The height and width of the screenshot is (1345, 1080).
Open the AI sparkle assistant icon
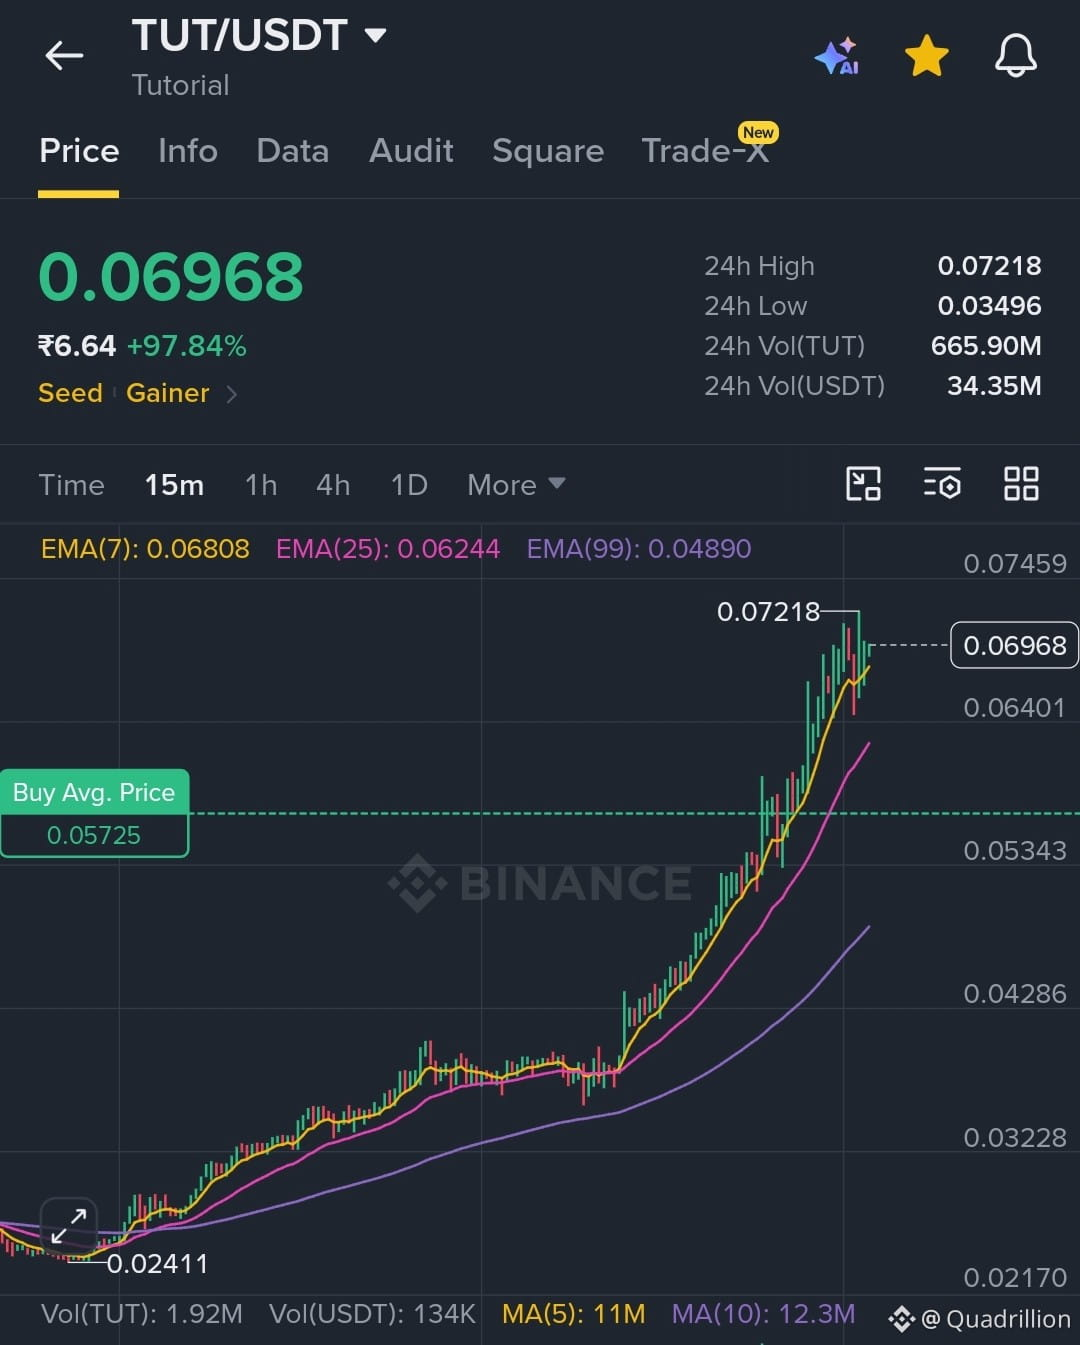pos(837,56)
